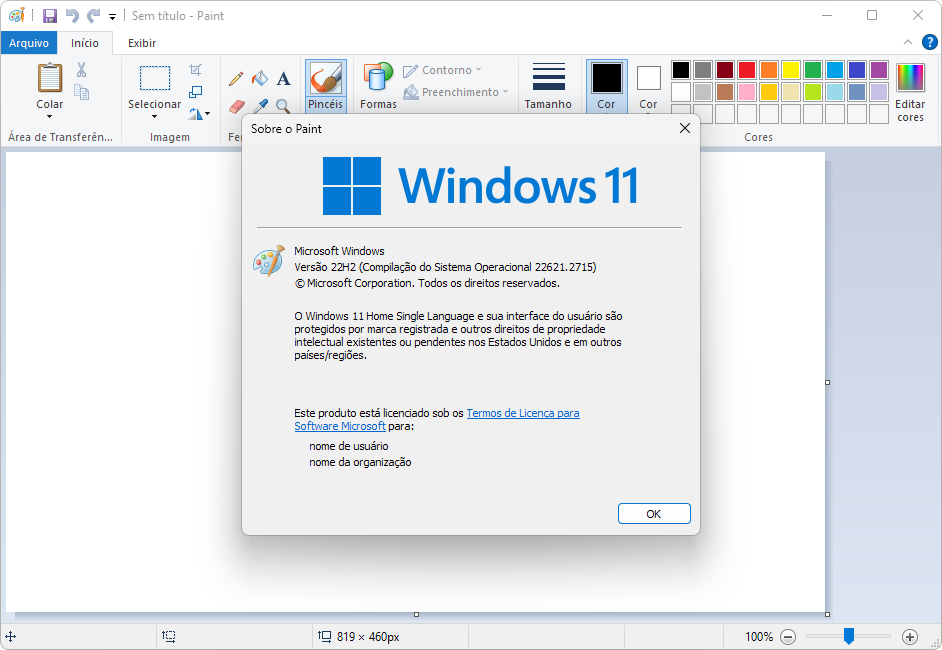Click the Zoom out minus button
The image size is (942, 650).
[x=788, y=637]
